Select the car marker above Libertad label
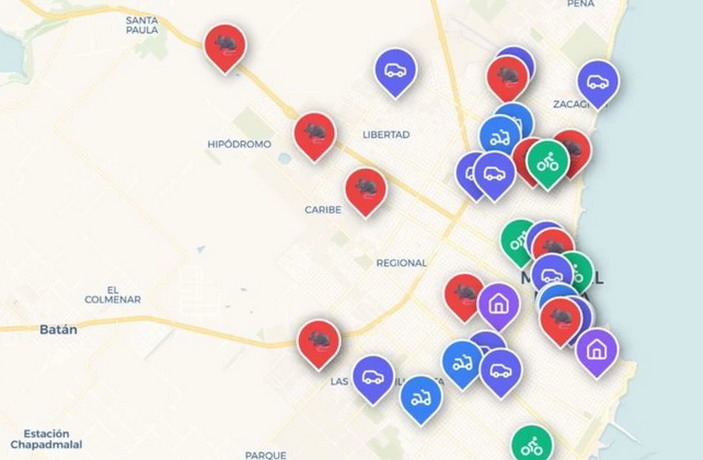703x460 pixels. (395, 72)
